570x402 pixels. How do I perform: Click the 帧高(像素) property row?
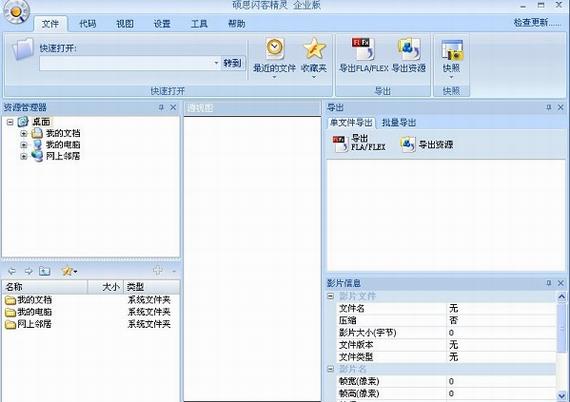pos(446,393)
